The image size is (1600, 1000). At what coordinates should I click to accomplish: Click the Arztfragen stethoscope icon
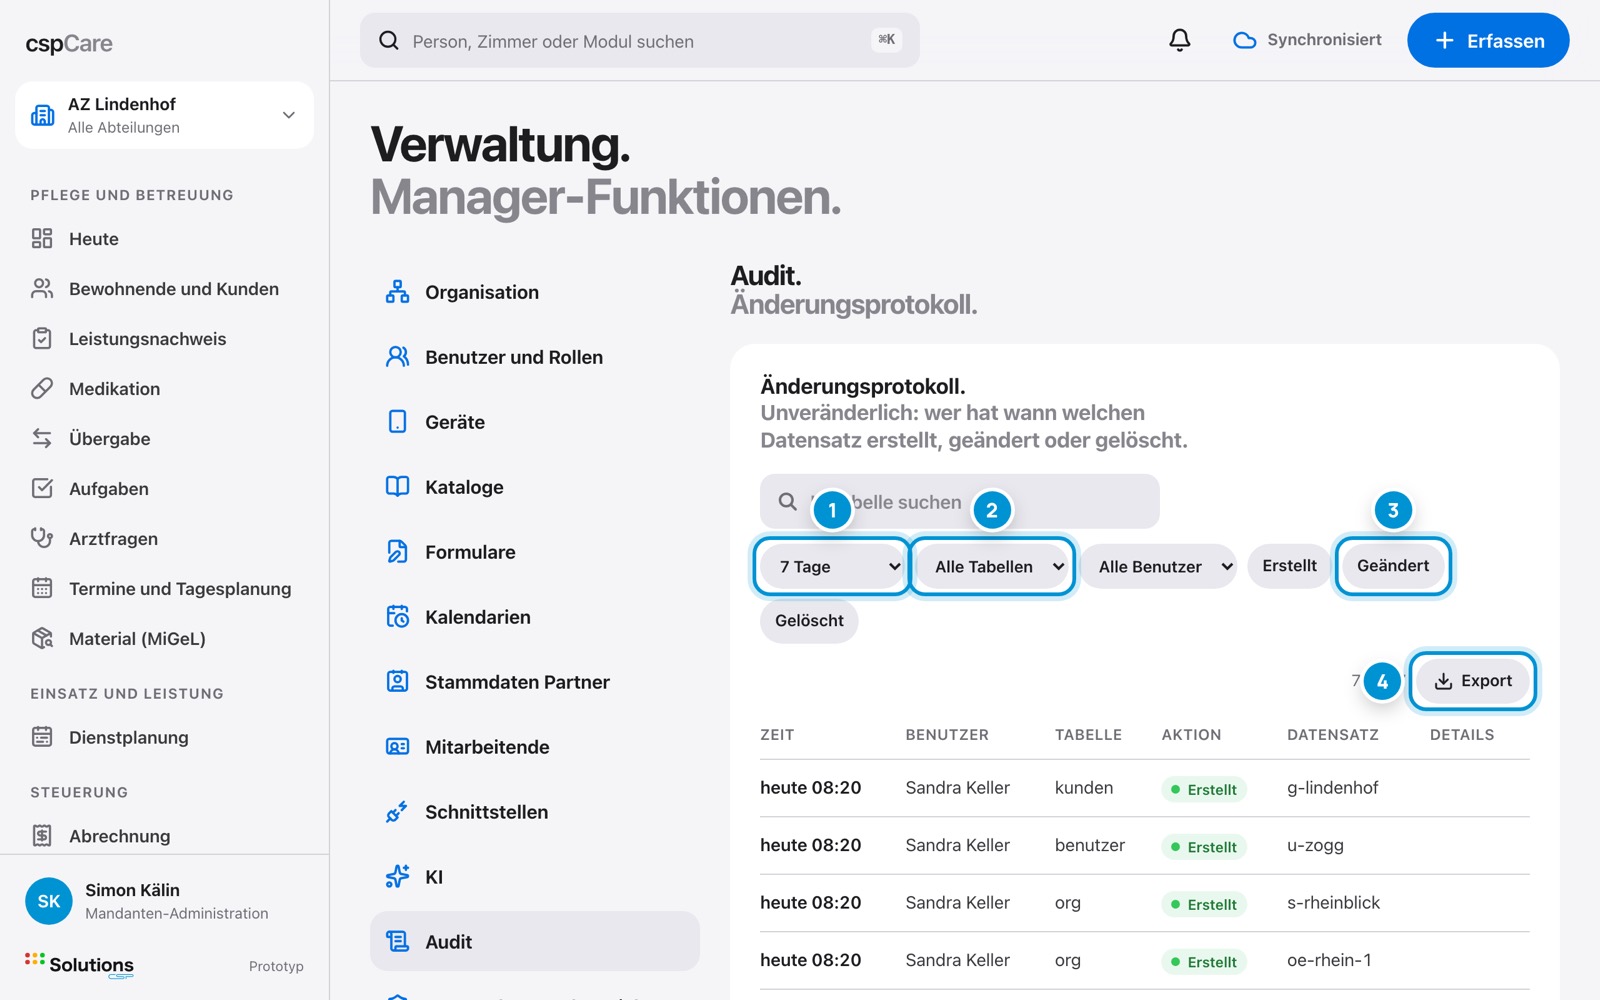[42, 538]
